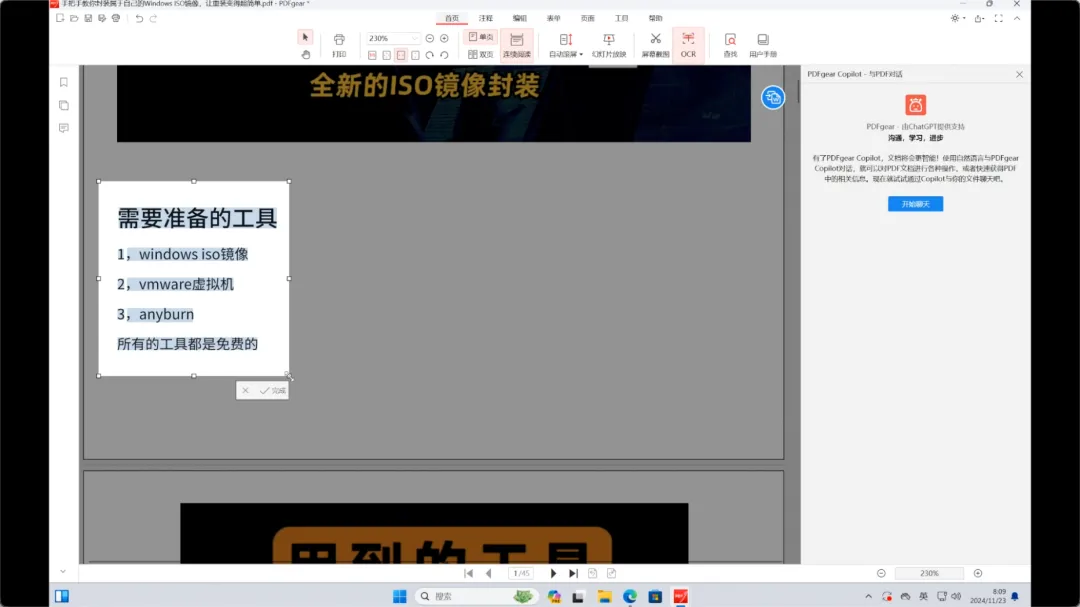Open the find (查找) tool
Image resolution: width=1080 pixels, height=607 pixels.
click(730, 45)
